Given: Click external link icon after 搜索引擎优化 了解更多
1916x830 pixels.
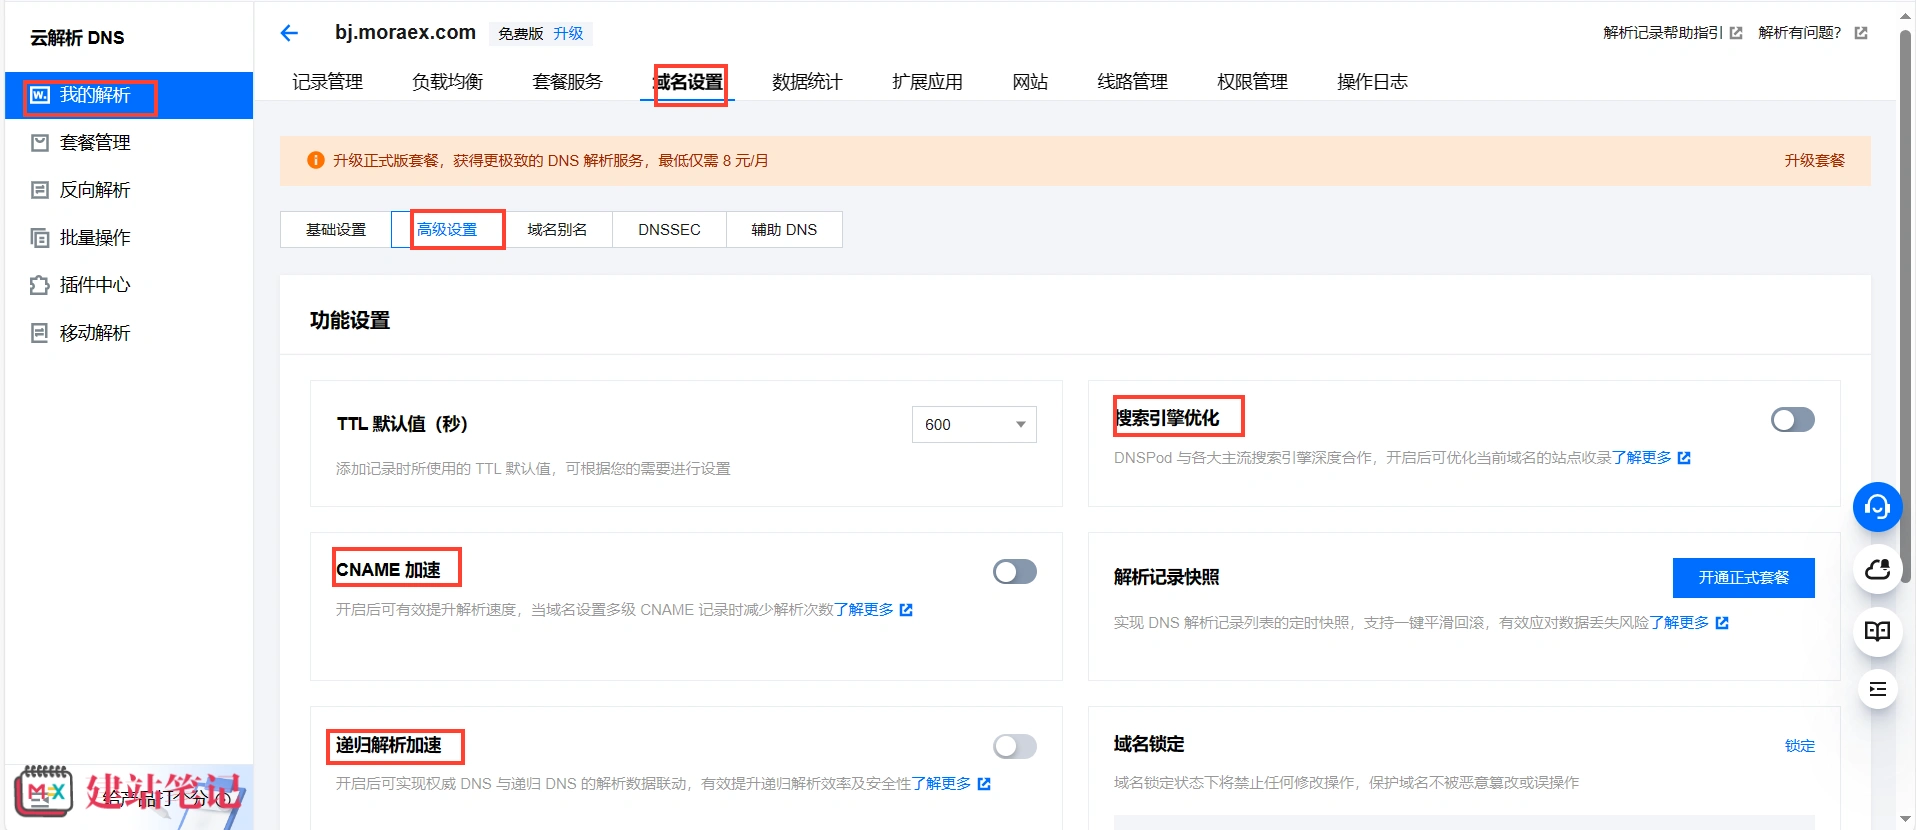Looking at the screenshot, I should (x=1684, y=458).
